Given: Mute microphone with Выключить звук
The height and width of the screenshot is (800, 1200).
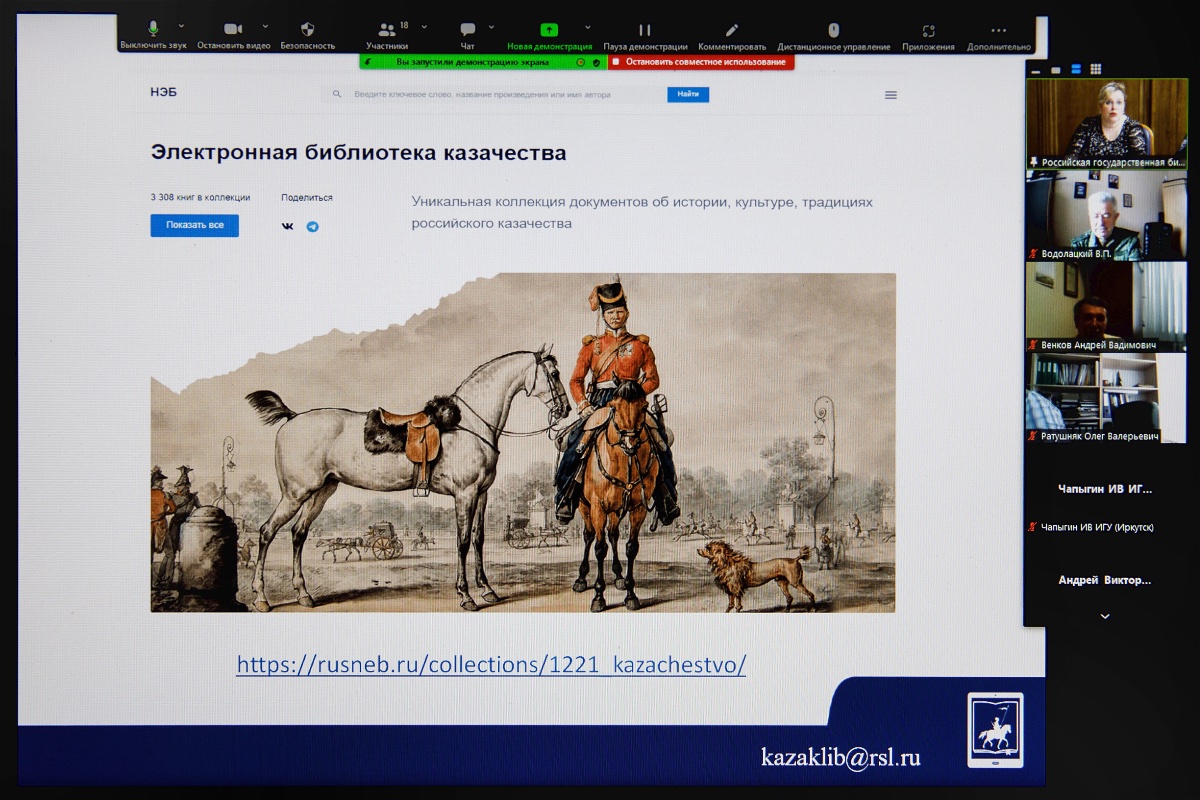Looking at the screenshot, I should pos(153,30).
